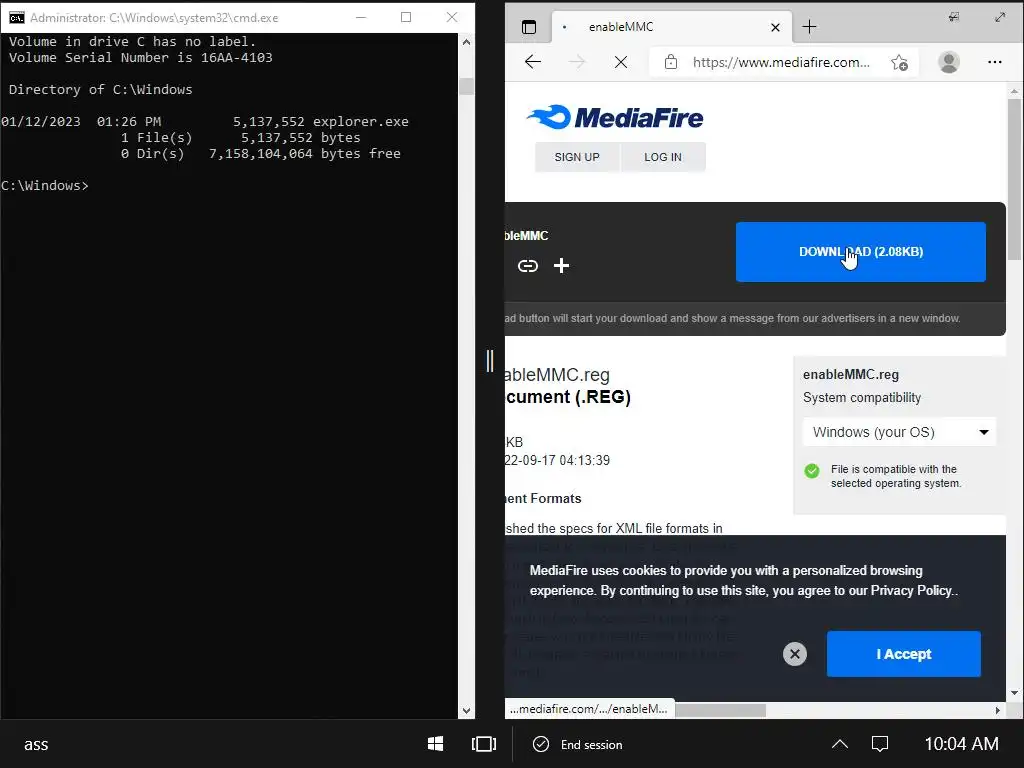The image size is (1024, 768).
Task: Add page to favorites with the star icon
Action: click(x=899, y=62)
